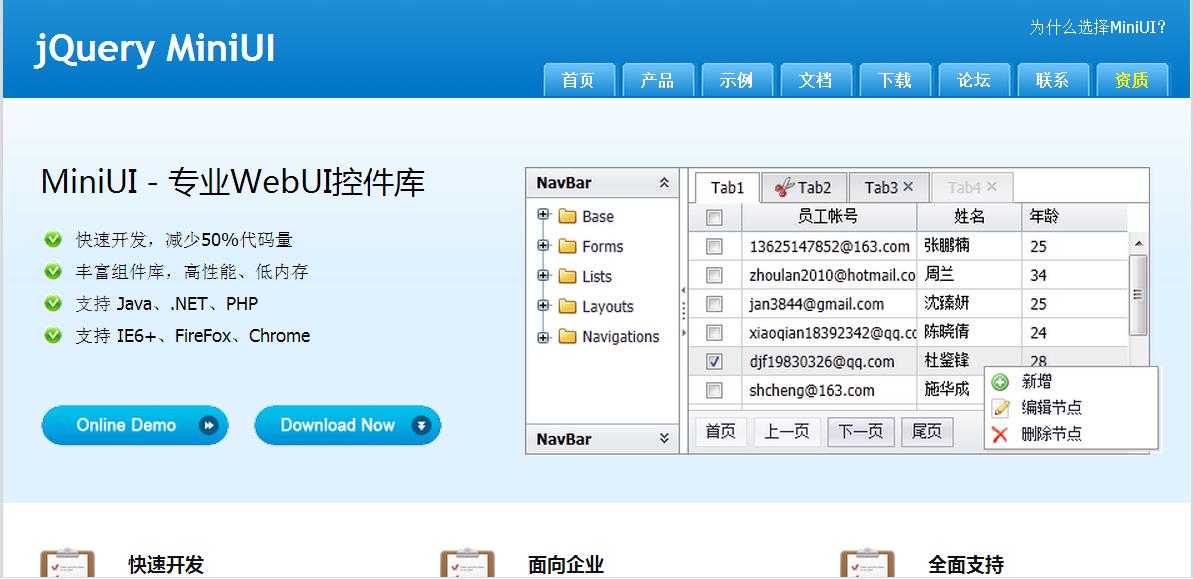The image size is (1193, 579).
Task: Open the 联系 navigation tab
Action: tap(1053, 80)
